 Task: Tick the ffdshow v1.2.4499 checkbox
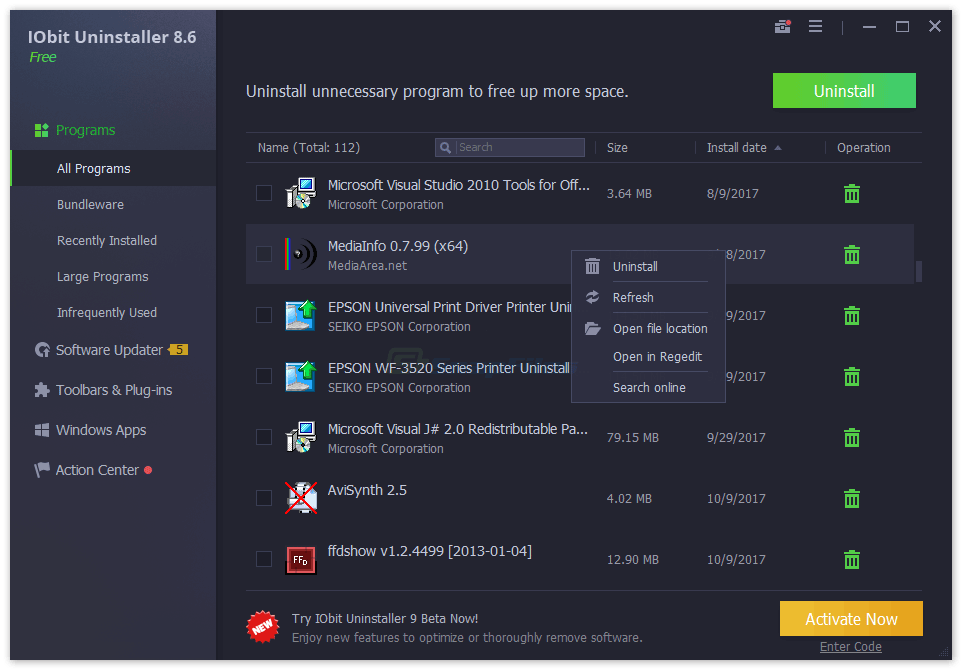point(264,559)
